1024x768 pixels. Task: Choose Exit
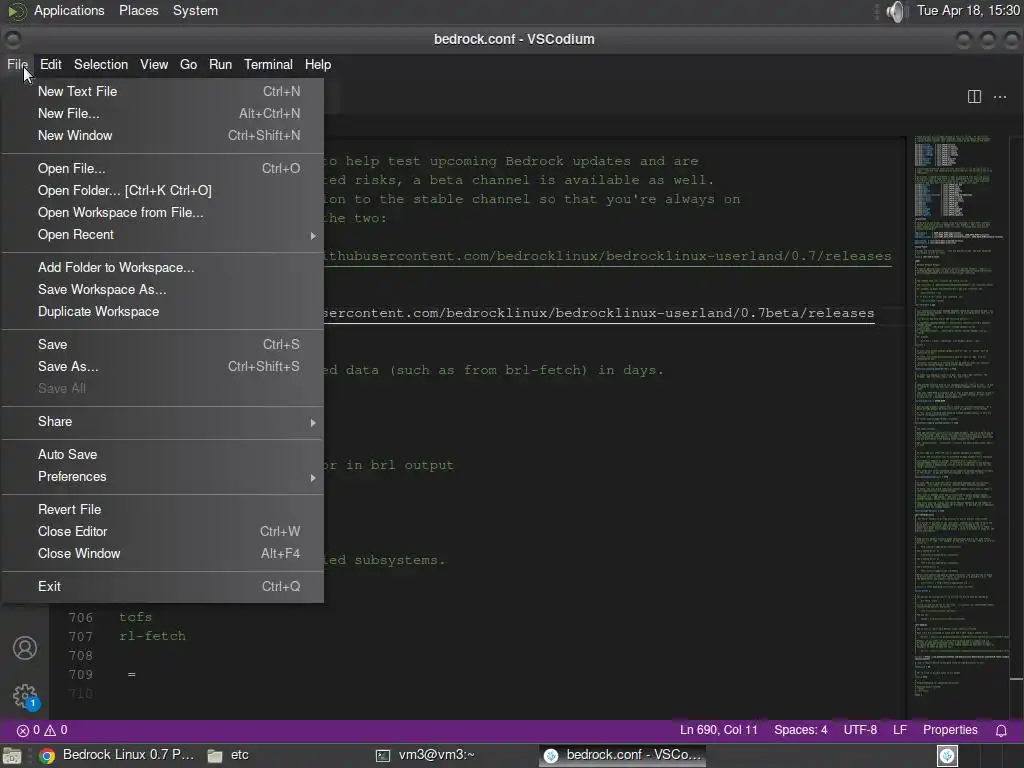pyautogui.click(x=163, y=586)
